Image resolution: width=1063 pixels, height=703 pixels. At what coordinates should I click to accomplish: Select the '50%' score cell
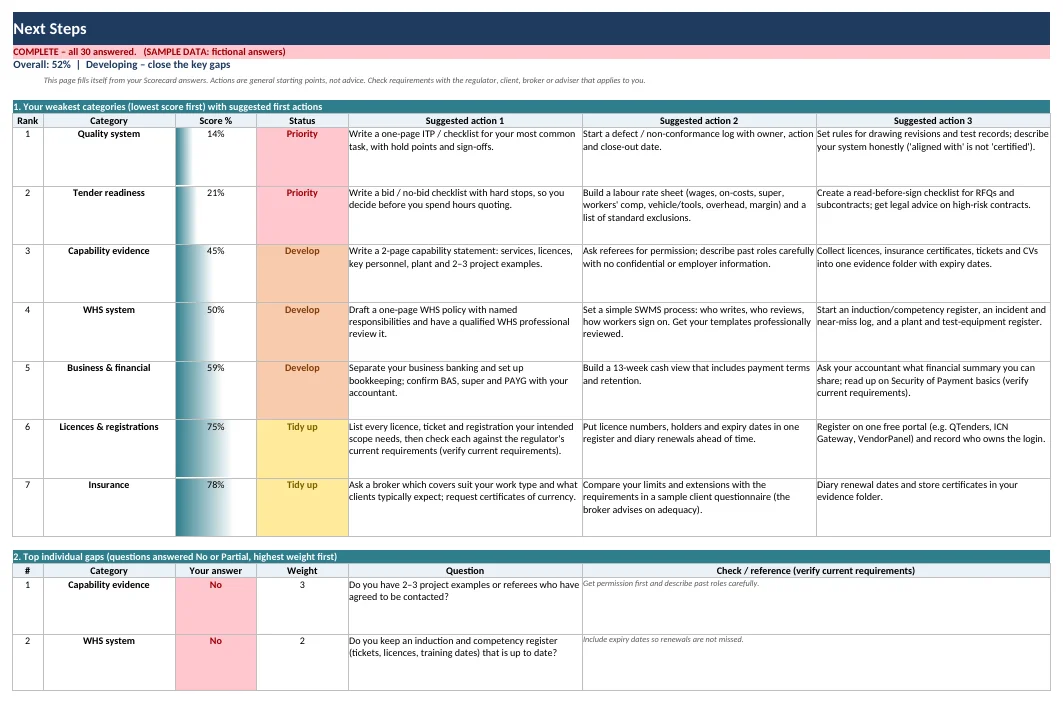point(216,332)
